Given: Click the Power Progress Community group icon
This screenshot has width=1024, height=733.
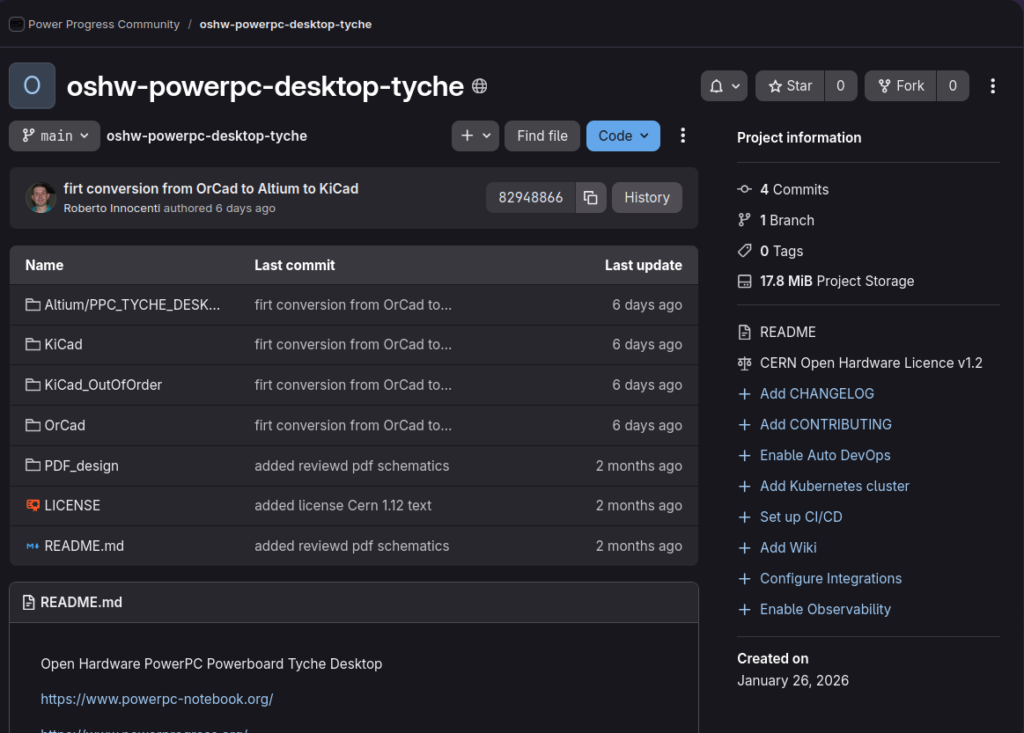Looking at the screenshot, I should [17, 24].
